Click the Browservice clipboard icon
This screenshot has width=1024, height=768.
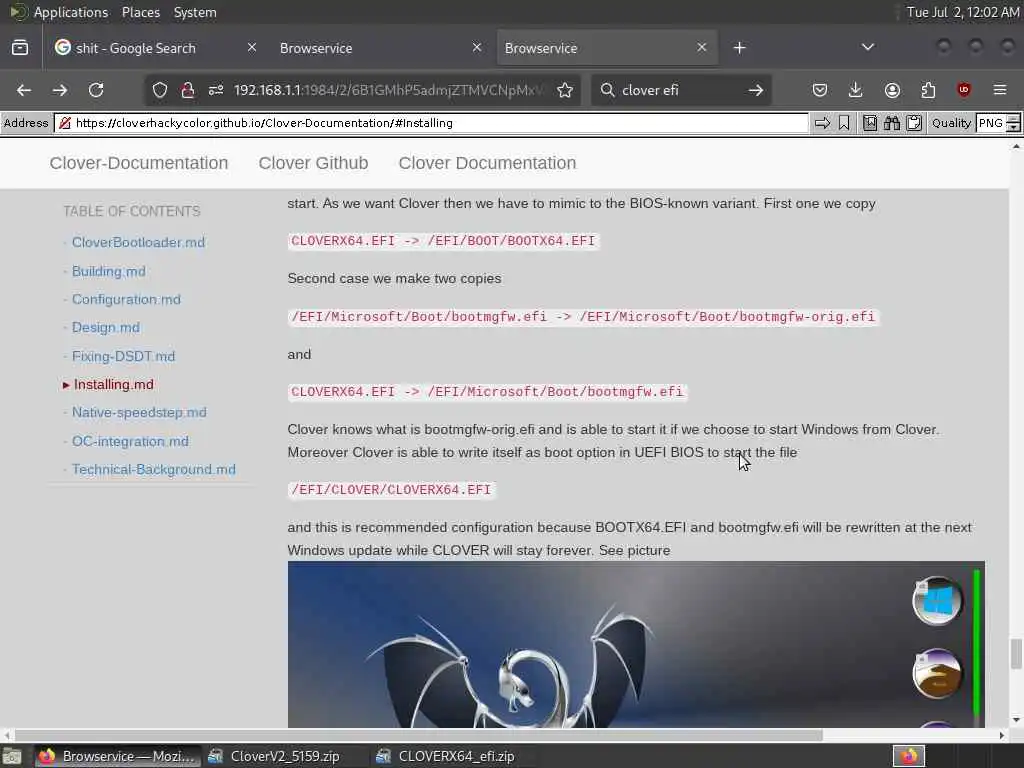click(x=914, y=123)
